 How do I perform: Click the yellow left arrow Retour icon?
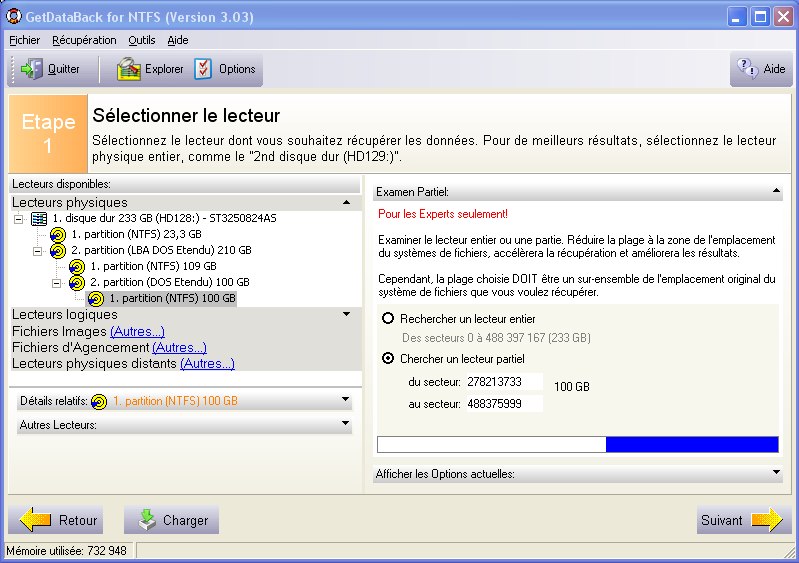pyautogui.click(x=35, y=520)
